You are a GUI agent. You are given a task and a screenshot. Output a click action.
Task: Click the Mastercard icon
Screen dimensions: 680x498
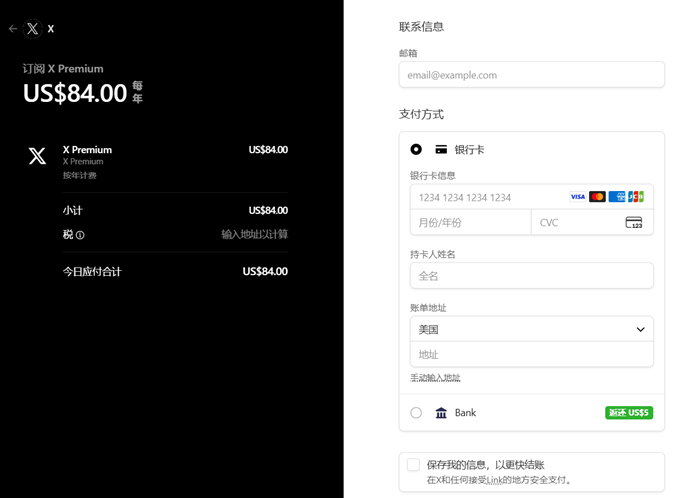click(597, 197)
